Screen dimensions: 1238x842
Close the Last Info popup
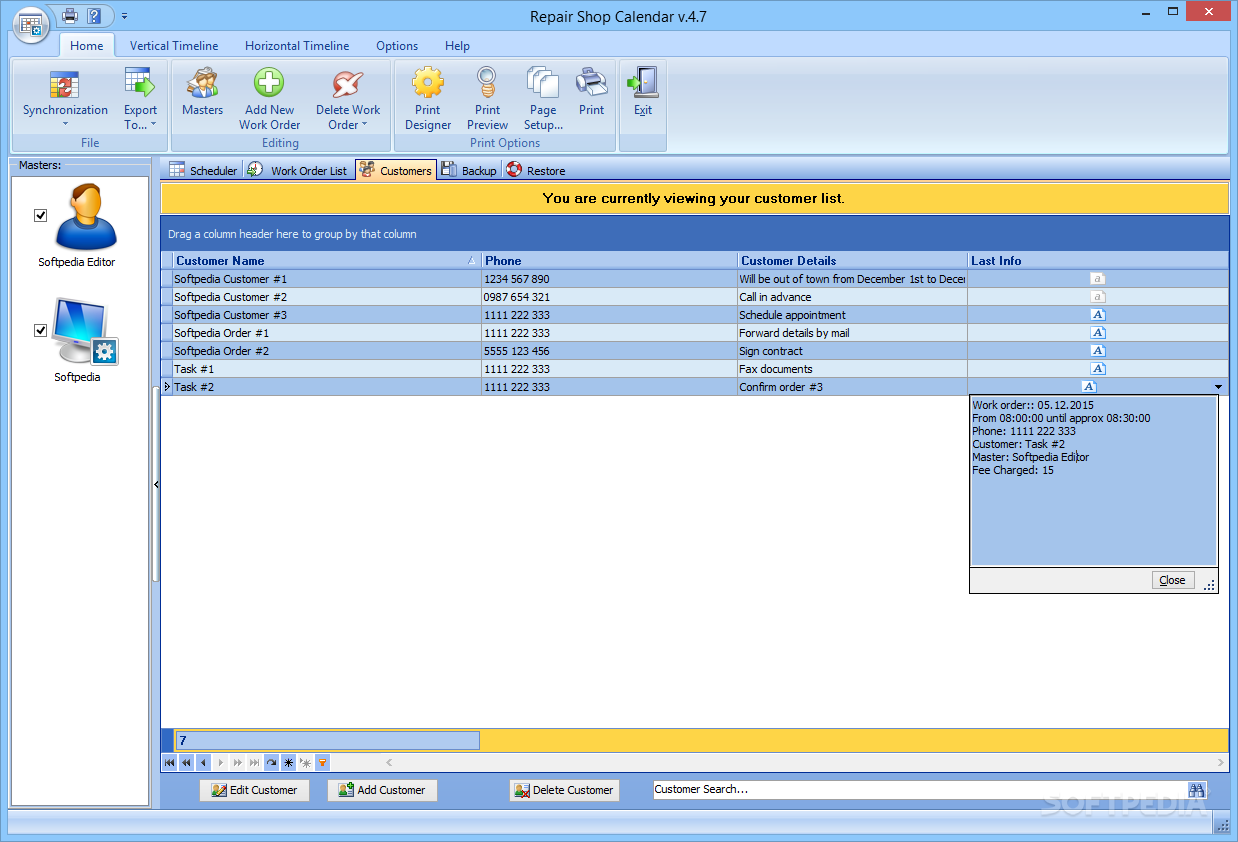coord(1172,580)
